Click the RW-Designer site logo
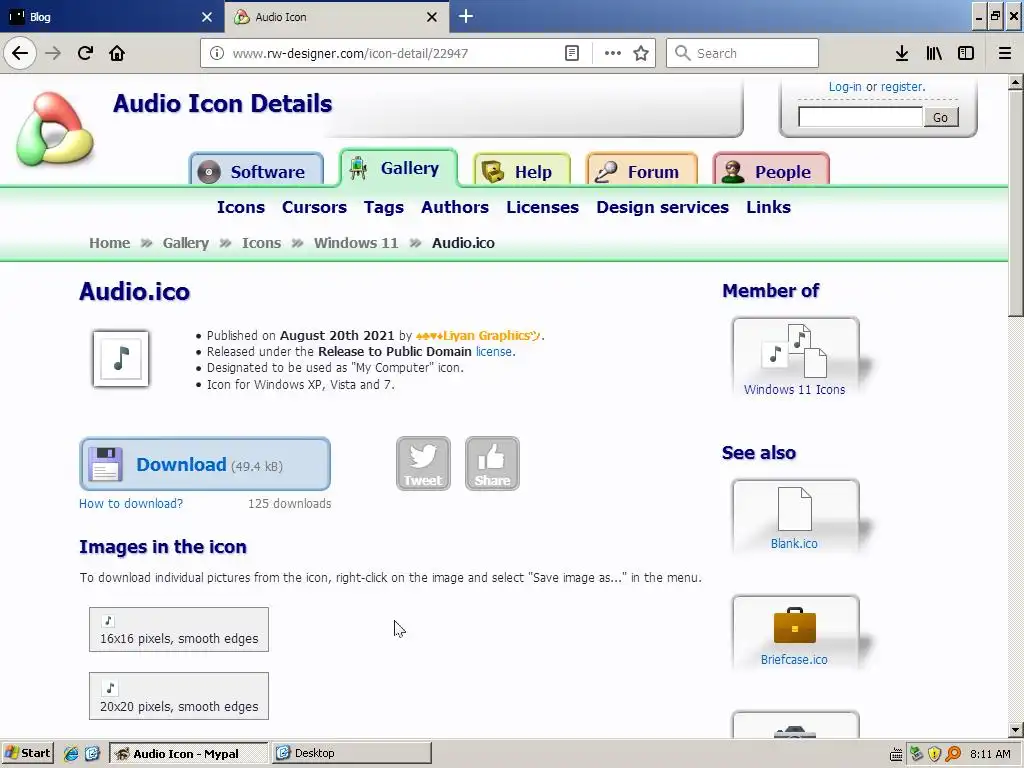The height and width of the screenshot is (768, 1024). [x=55, y=129]
